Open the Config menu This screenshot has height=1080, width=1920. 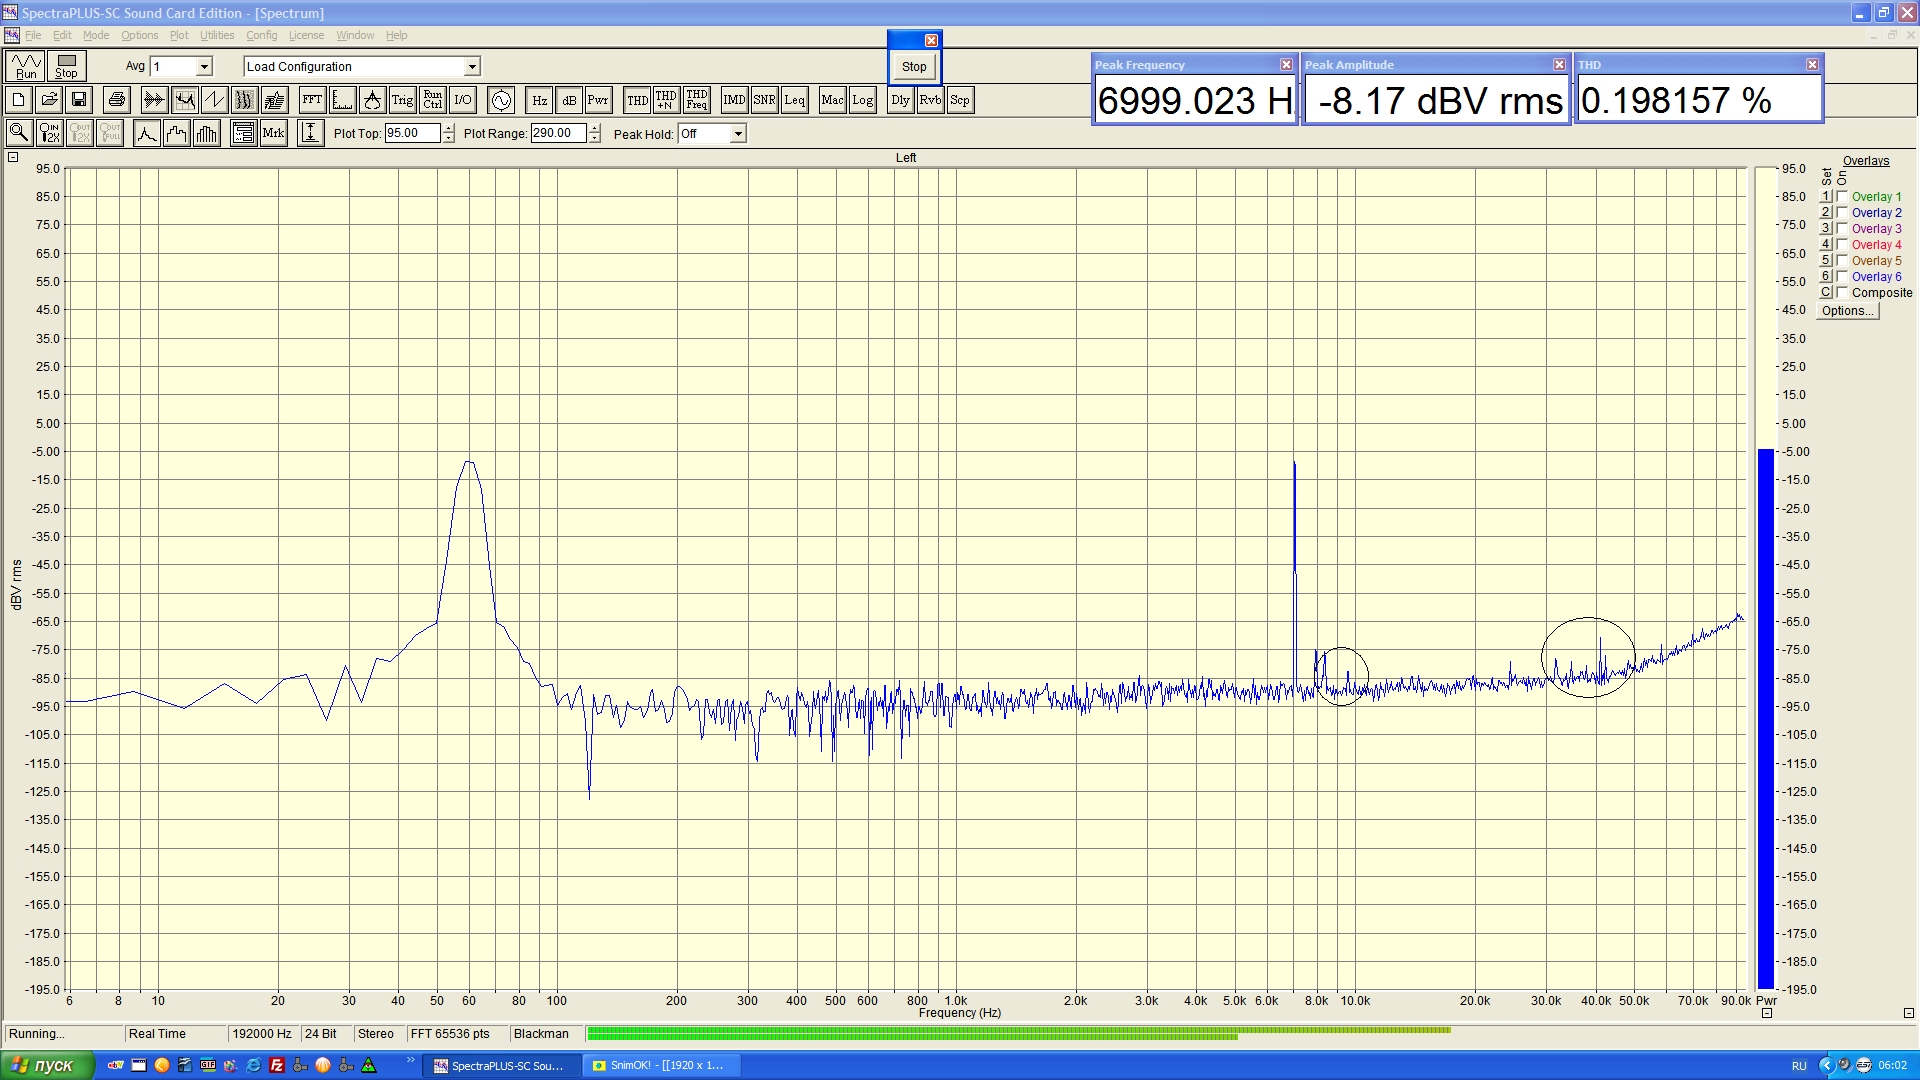261,35
